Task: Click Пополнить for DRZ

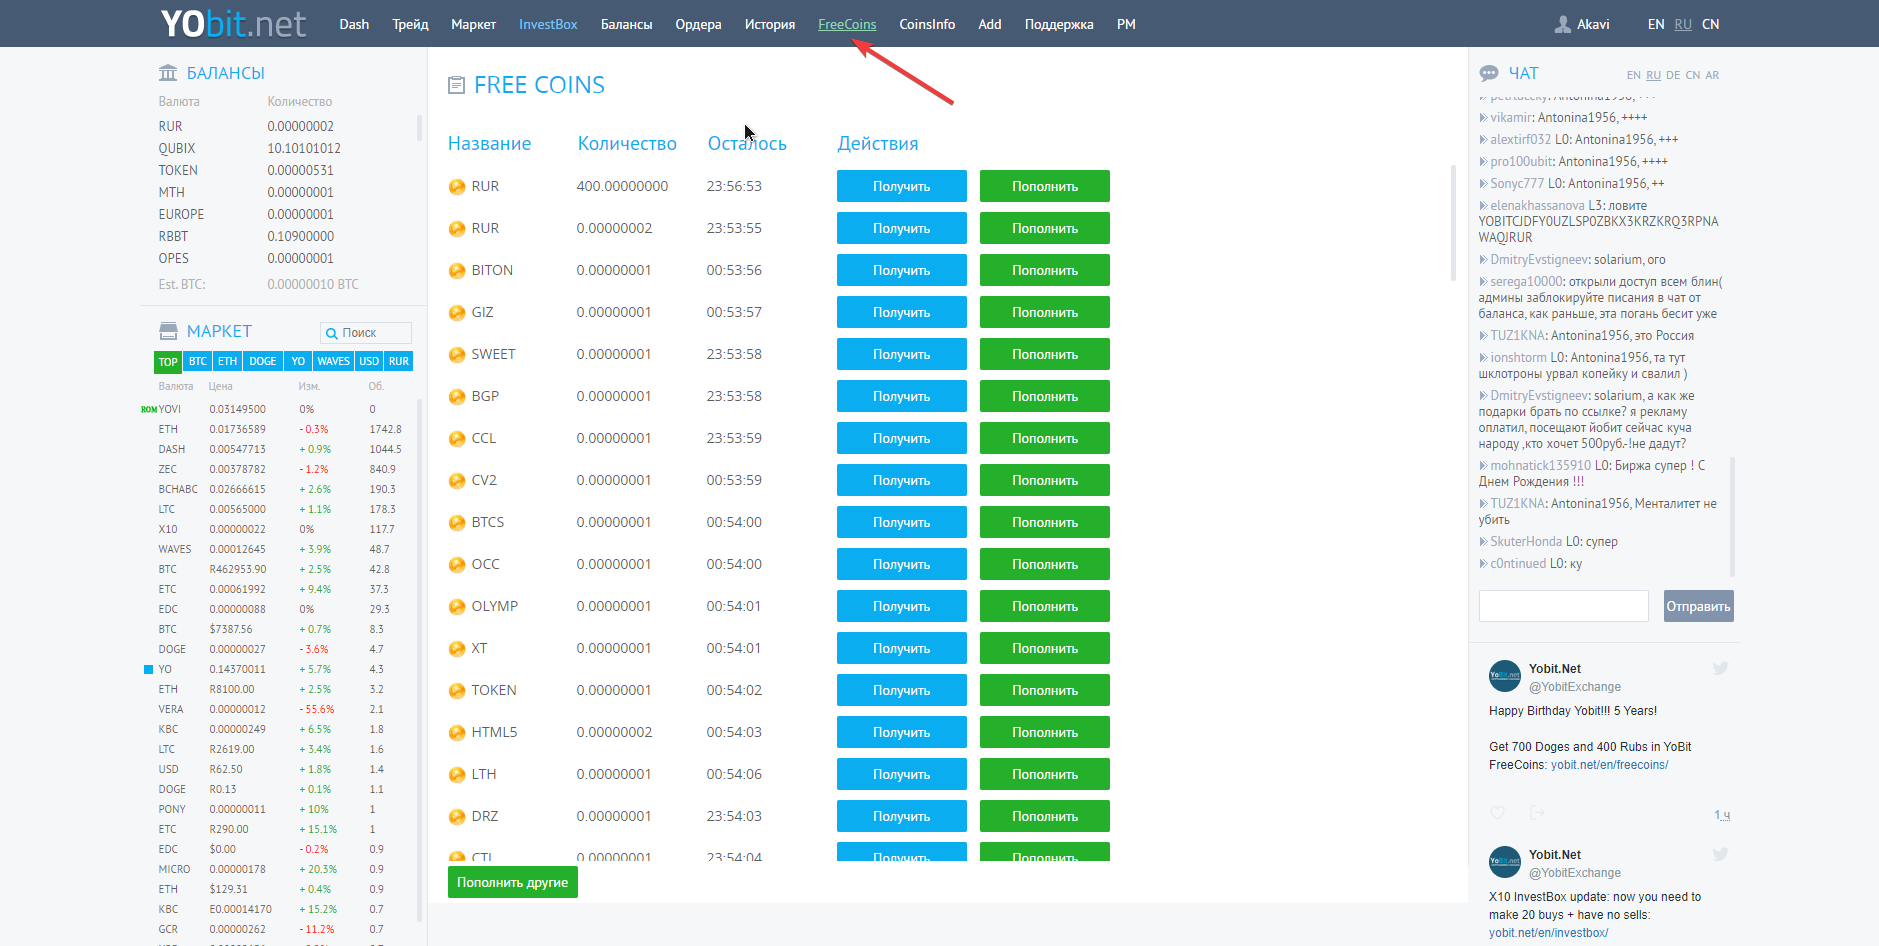Action: coord(1045,816)
